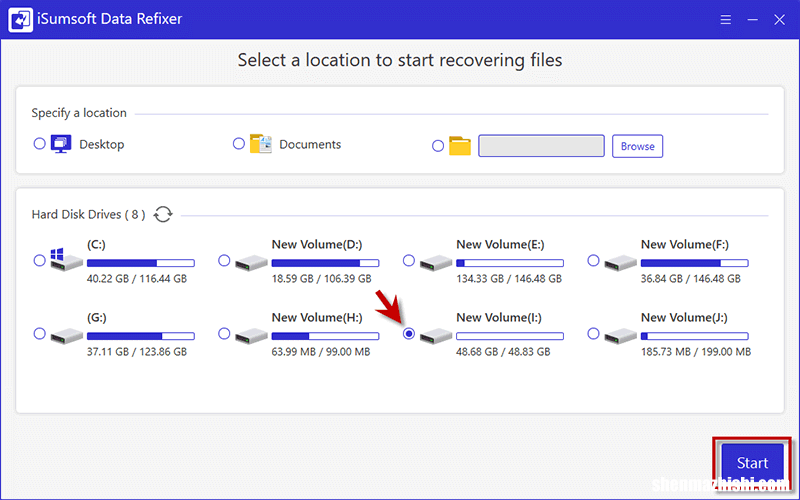Screen dimensions: 800x500
Task: Select the (C:) drive radio button
Action: pos(39,261)
